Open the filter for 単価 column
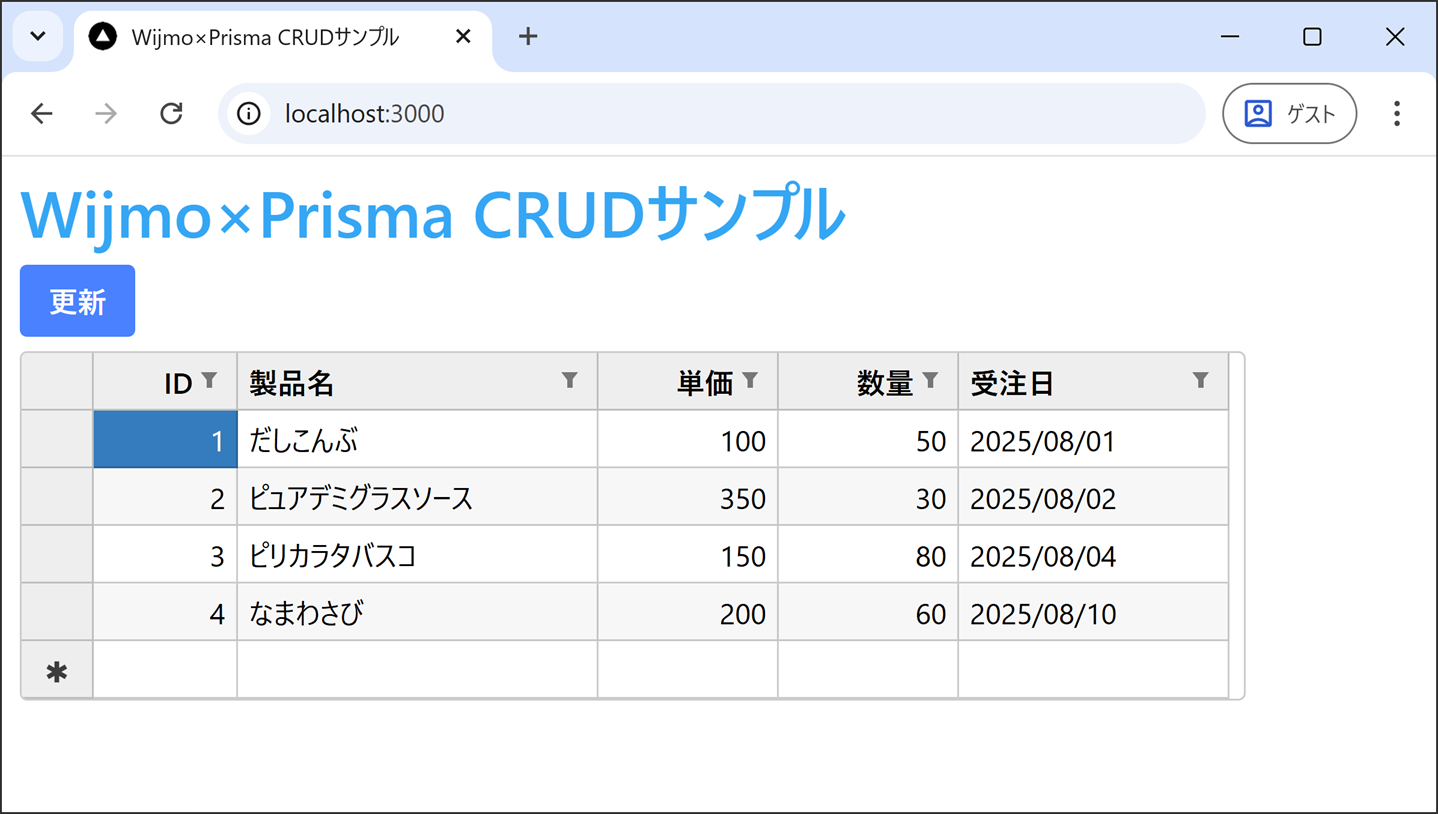The image size is (1438, 814). [x=750, y=380]
